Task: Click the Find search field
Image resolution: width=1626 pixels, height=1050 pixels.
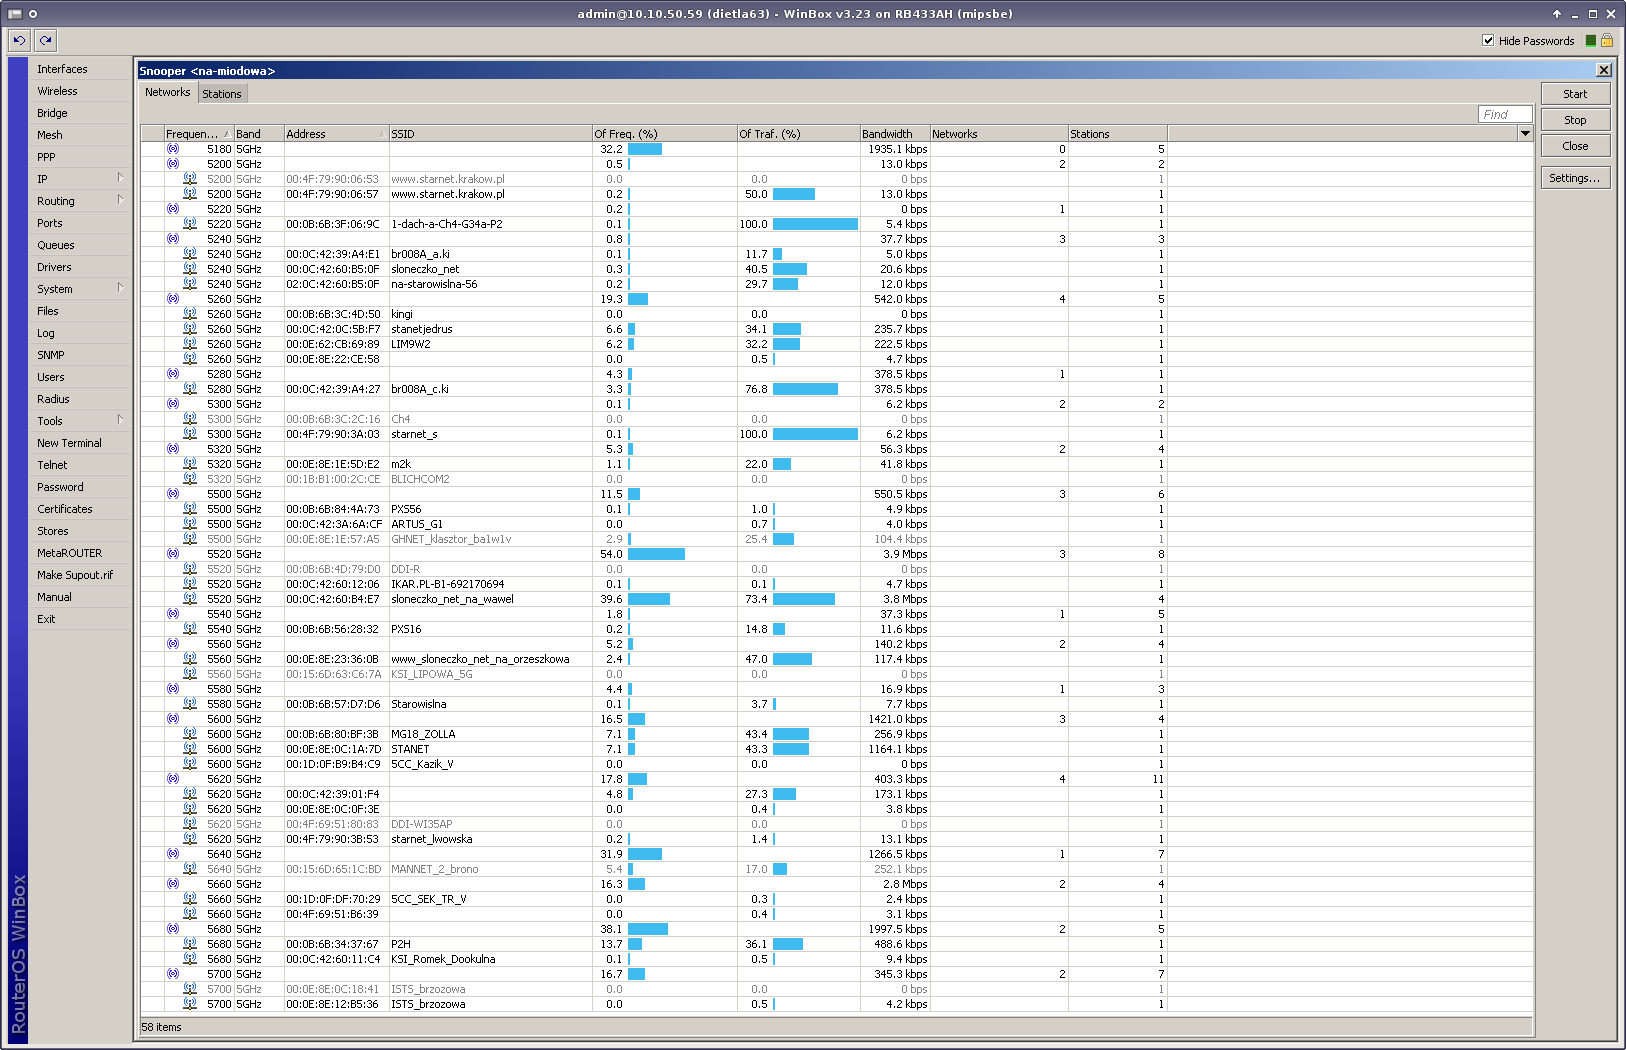Action: (x=1505, y=114)
